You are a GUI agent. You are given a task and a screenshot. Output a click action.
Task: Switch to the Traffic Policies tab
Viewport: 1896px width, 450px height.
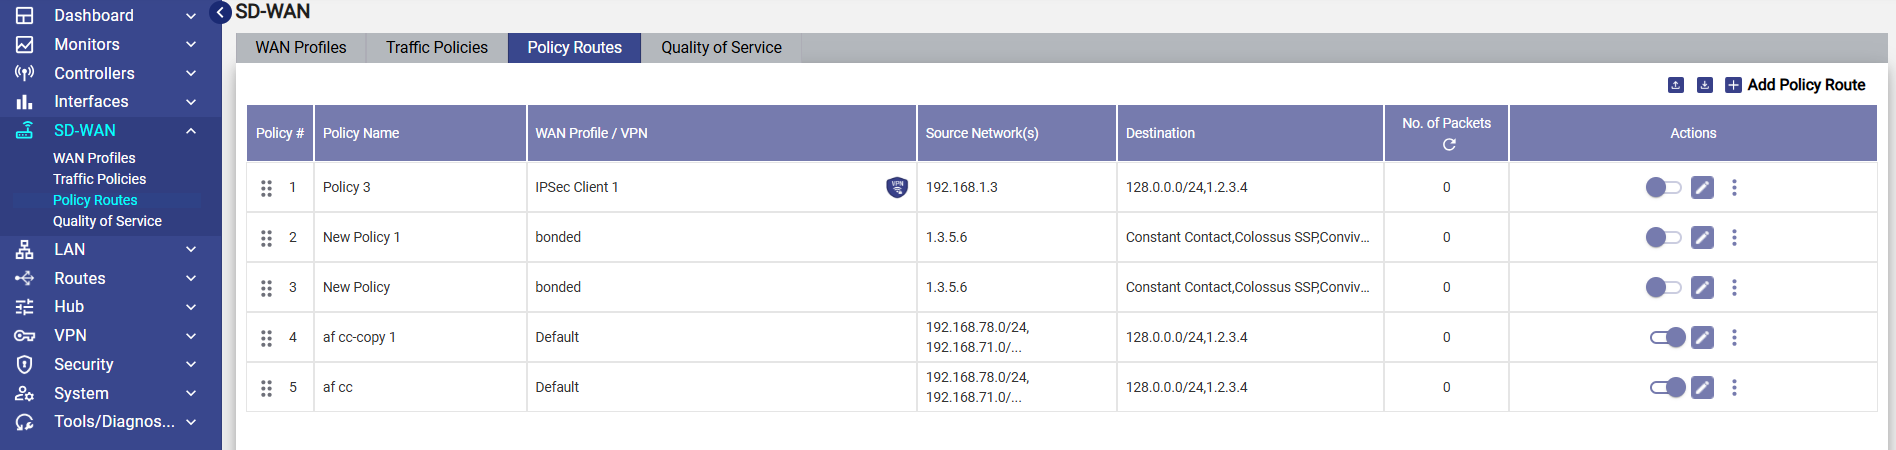[437, 47]
